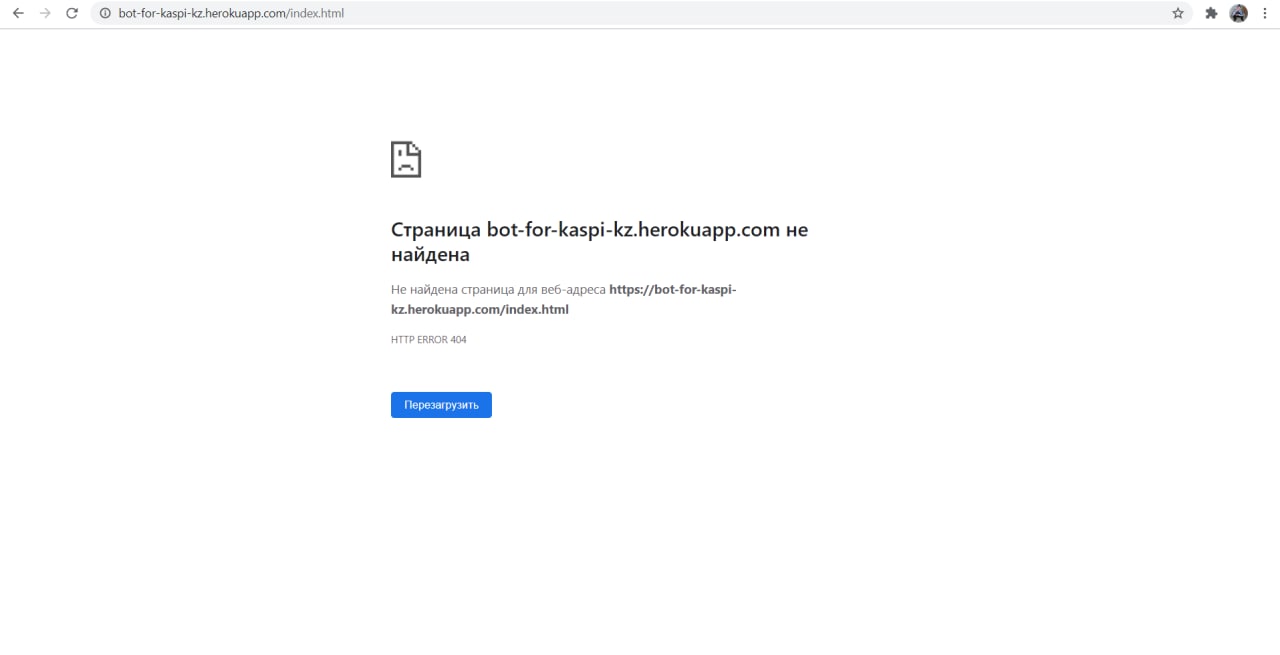
Task: Click the HTTP ERROR 404 text
Action: pos(429,340)
